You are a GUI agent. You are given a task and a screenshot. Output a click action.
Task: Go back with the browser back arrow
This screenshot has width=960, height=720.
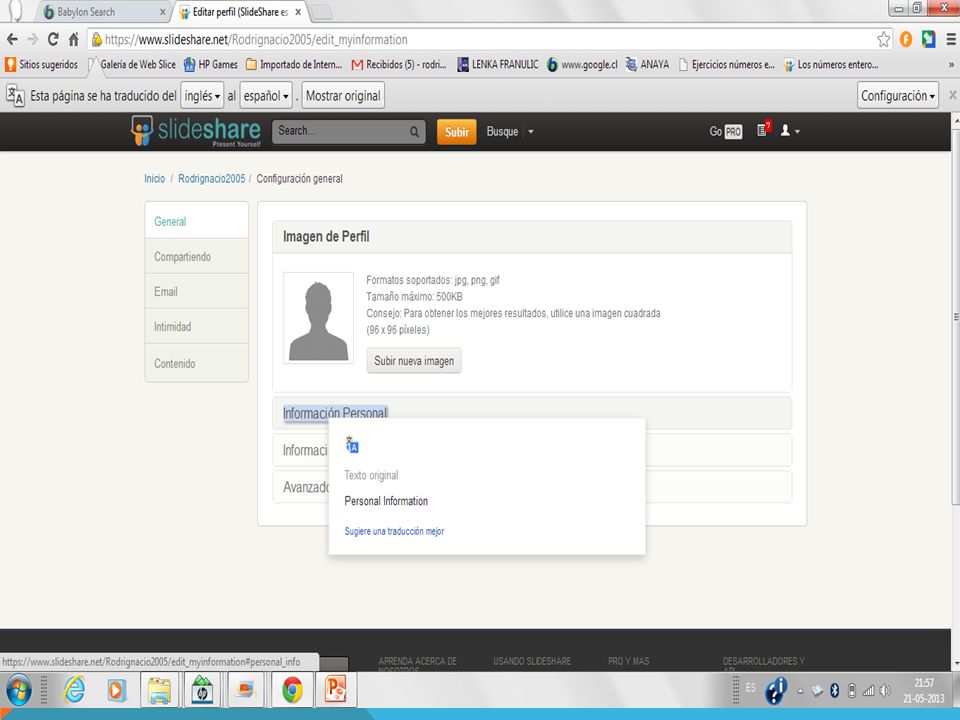12,40
